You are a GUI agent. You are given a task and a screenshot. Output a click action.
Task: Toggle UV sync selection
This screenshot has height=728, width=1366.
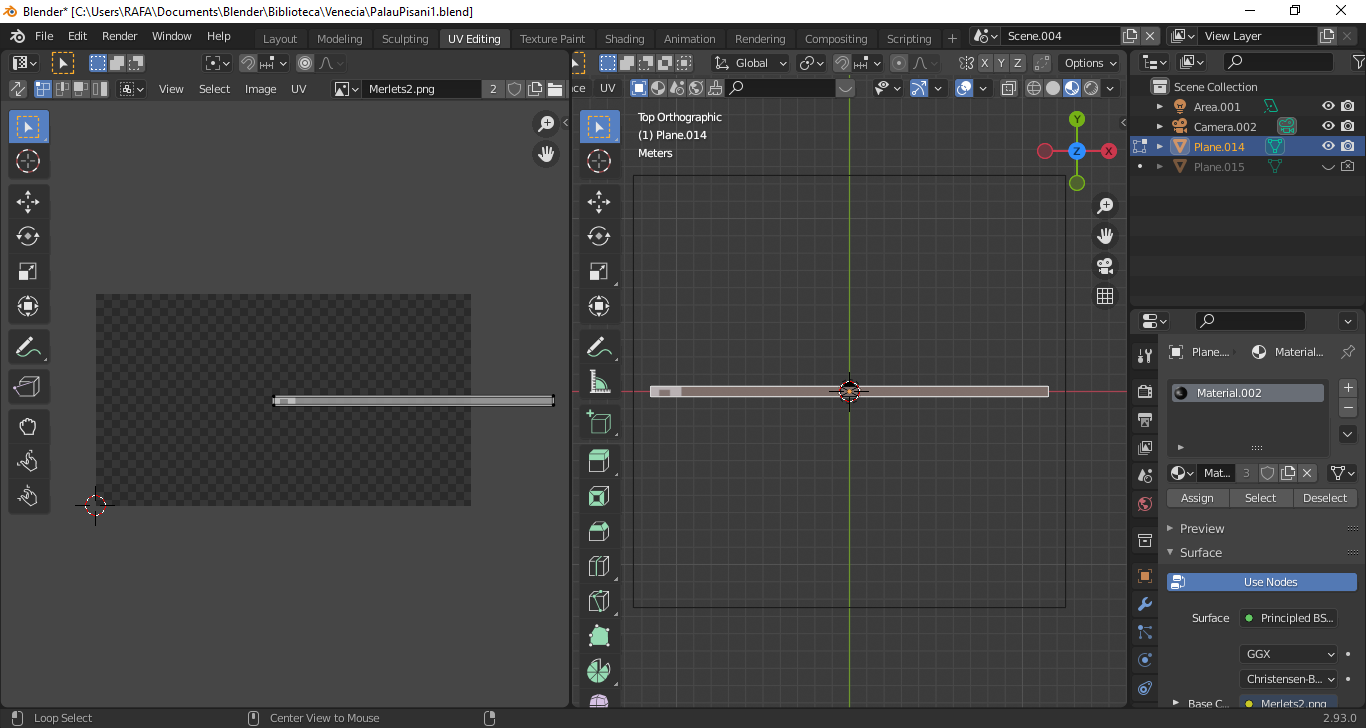[x=18, y=89]
